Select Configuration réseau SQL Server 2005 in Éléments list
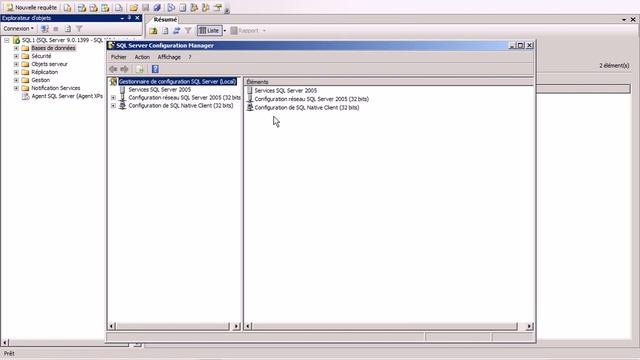The image size is (640, 360). click(x=311, y=99)
